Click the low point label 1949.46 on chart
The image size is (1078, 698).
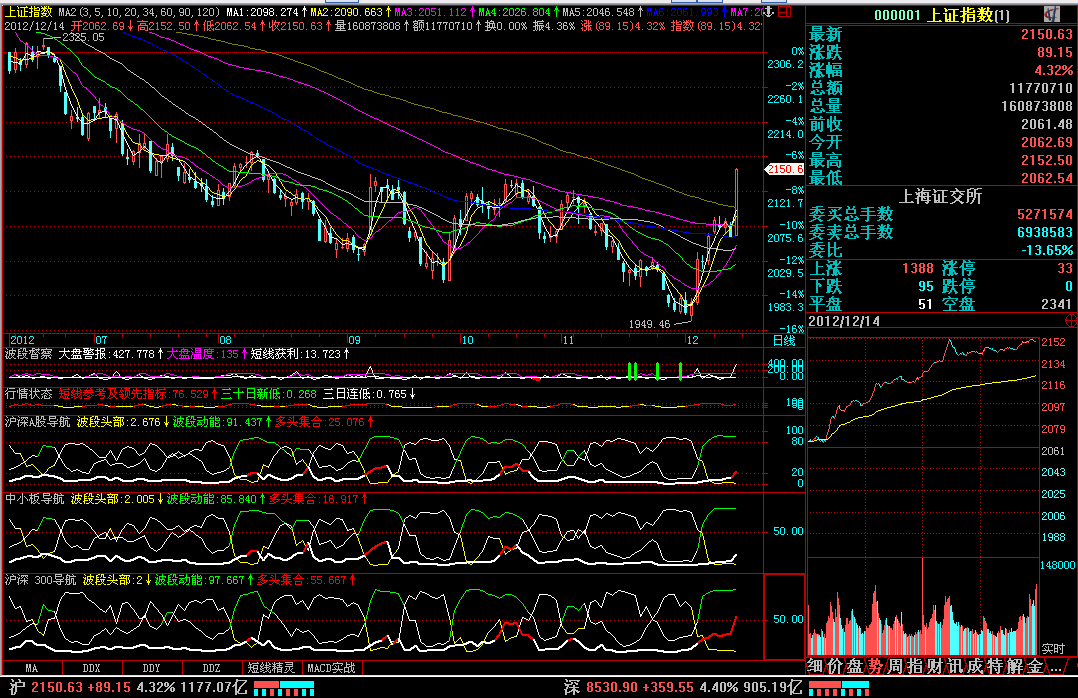649,324
